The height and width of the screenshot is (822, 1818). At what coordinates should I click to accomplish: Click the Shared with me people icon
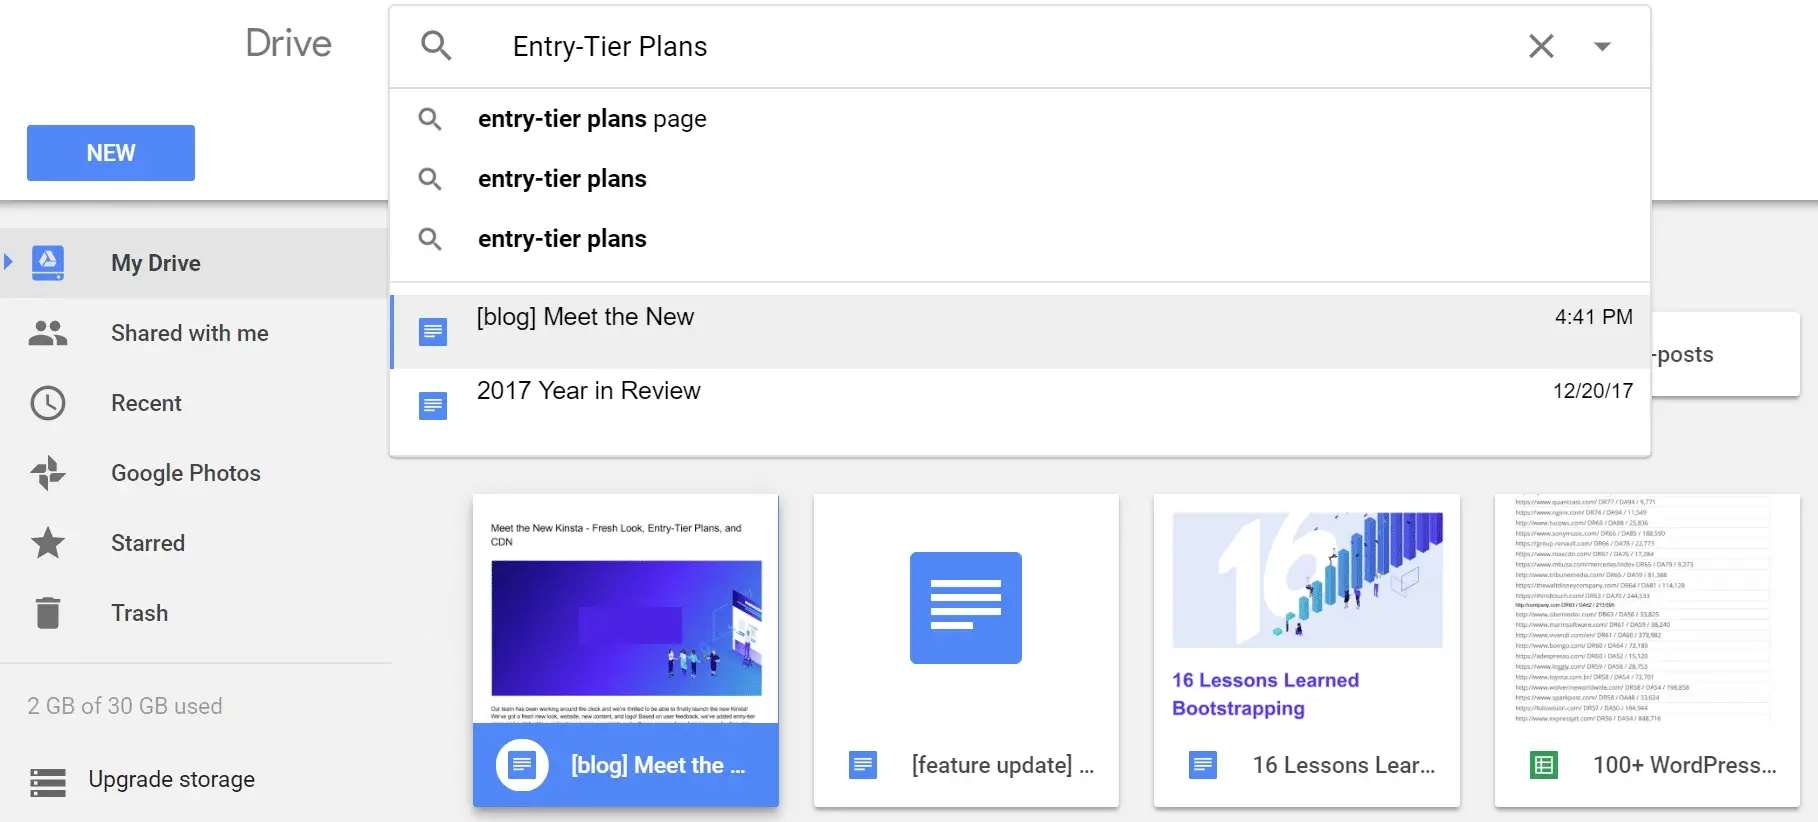(48, 333)
